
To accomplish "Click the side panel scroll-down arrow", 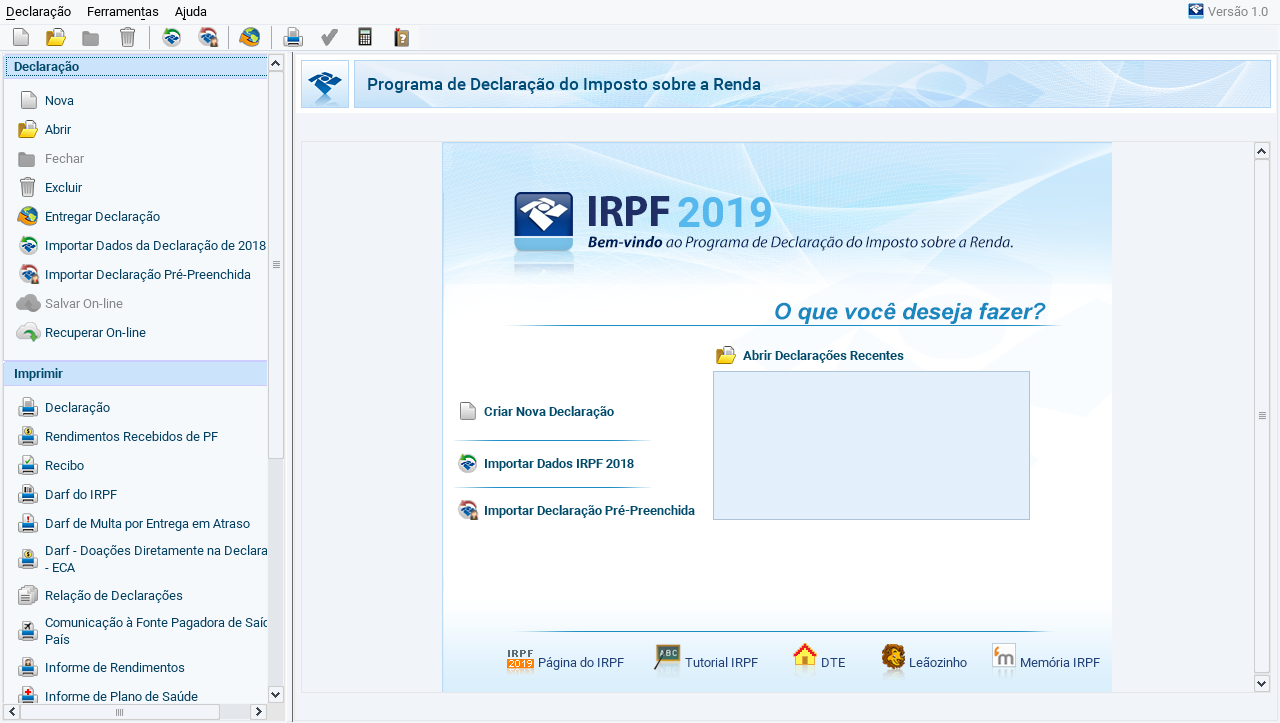I will pos(276,694).
